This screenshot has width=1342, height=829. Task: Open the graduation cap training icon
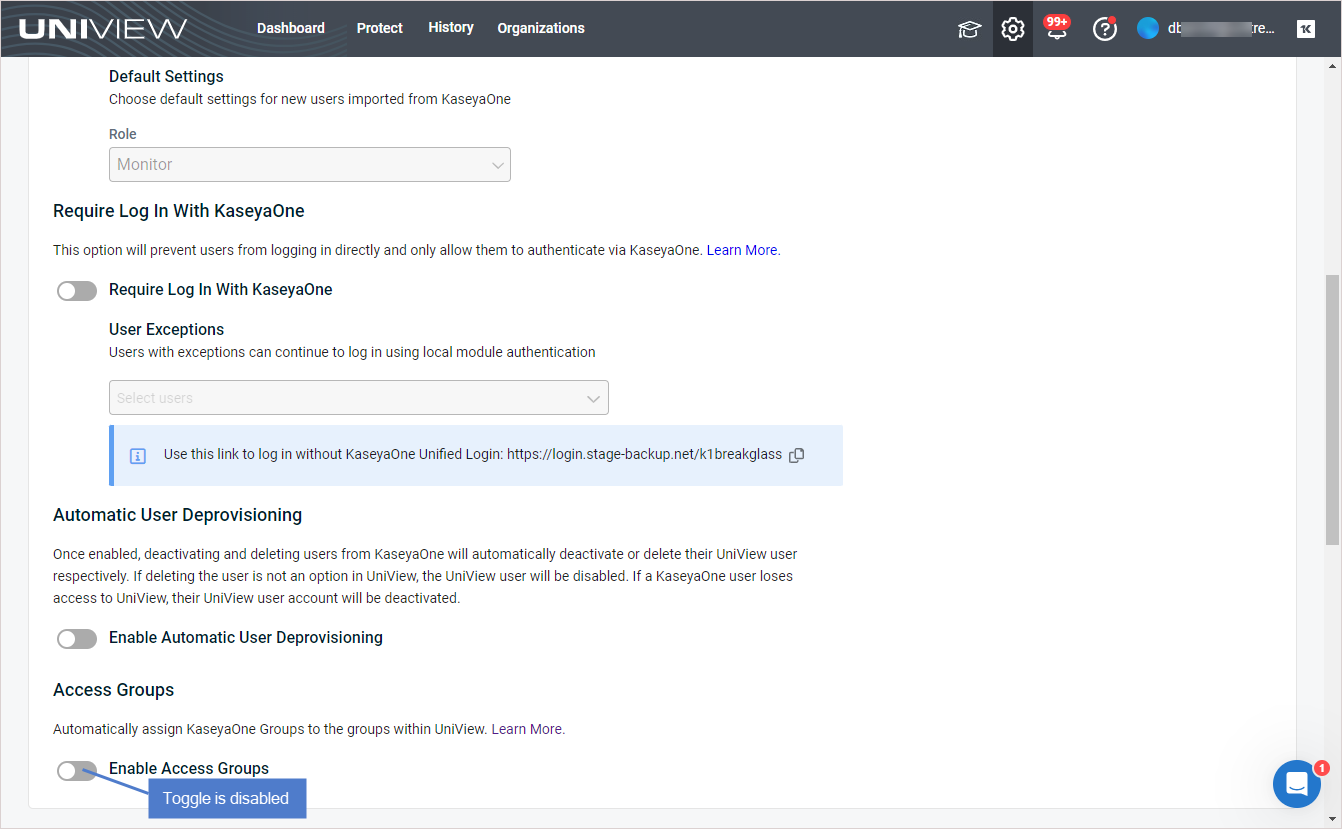[x=969, y=29]
